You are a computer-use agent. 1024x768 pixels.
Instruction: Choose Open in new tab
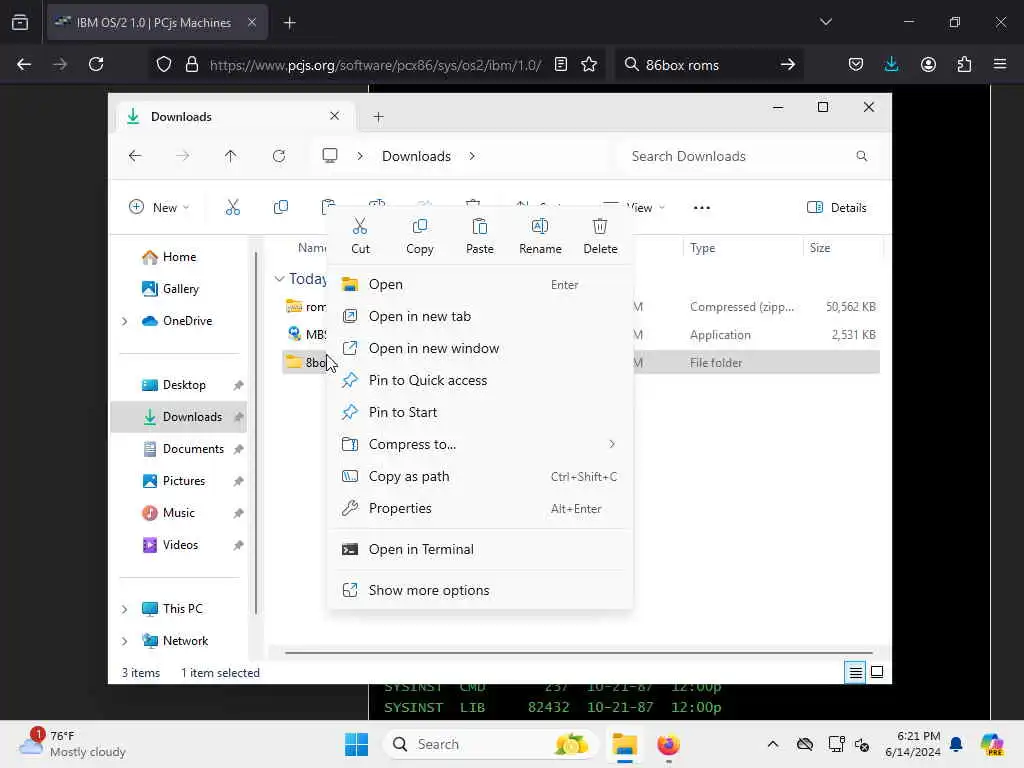[x=480, y=317]
